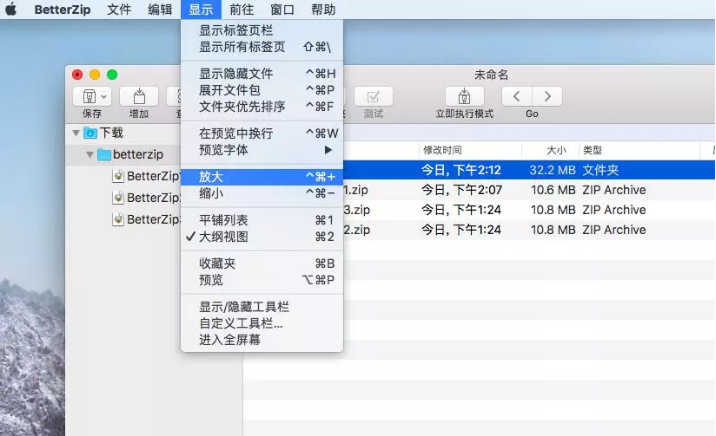The width and height of the screenshot is (716, 436).
Task: Click the 增加 toolbar icon
Action: 139,96
